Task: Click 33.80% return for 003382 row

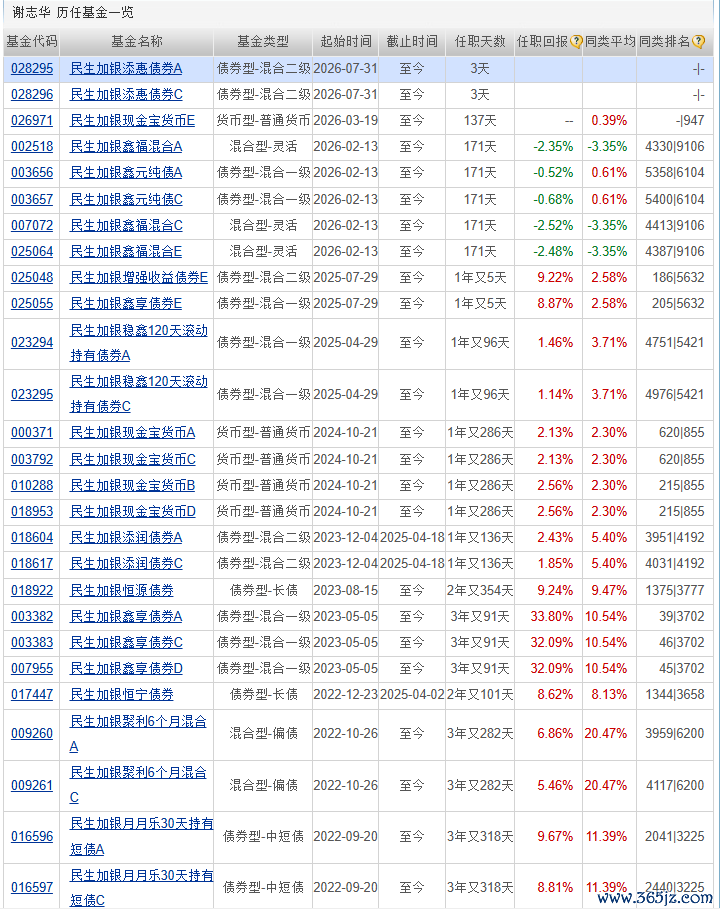Action: point(551,617)
